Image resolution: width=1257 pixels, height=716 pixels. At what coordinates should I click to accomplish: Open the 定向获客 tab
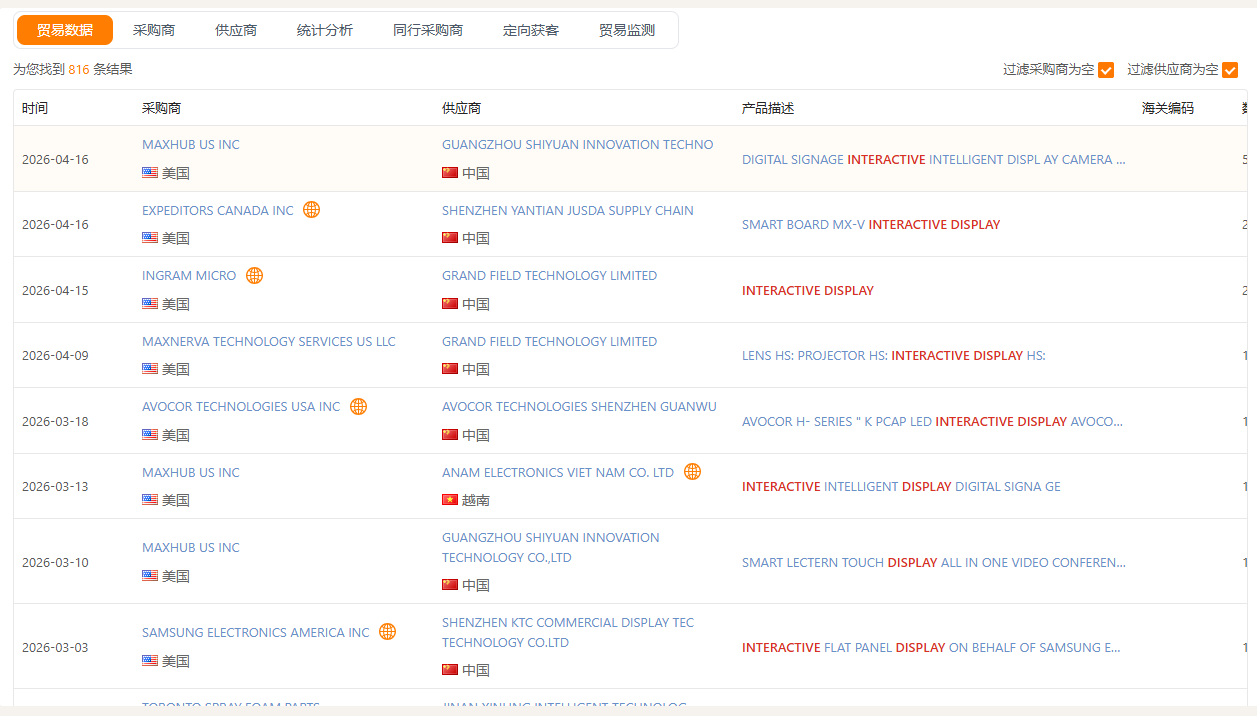point(531,30)
